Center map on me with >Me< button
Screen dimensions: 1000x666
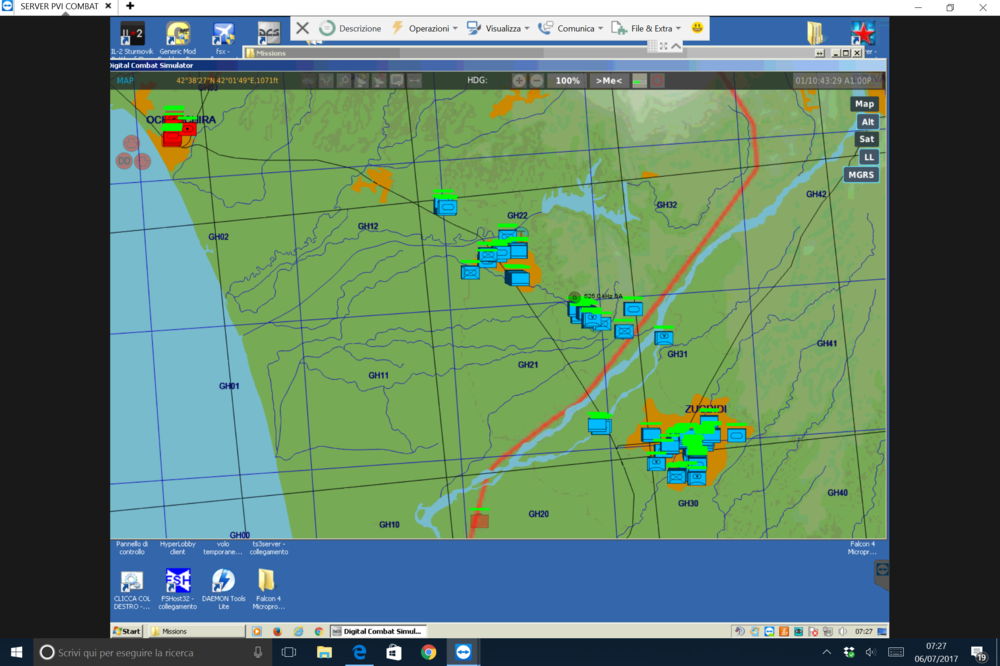(x=608, y=80)
